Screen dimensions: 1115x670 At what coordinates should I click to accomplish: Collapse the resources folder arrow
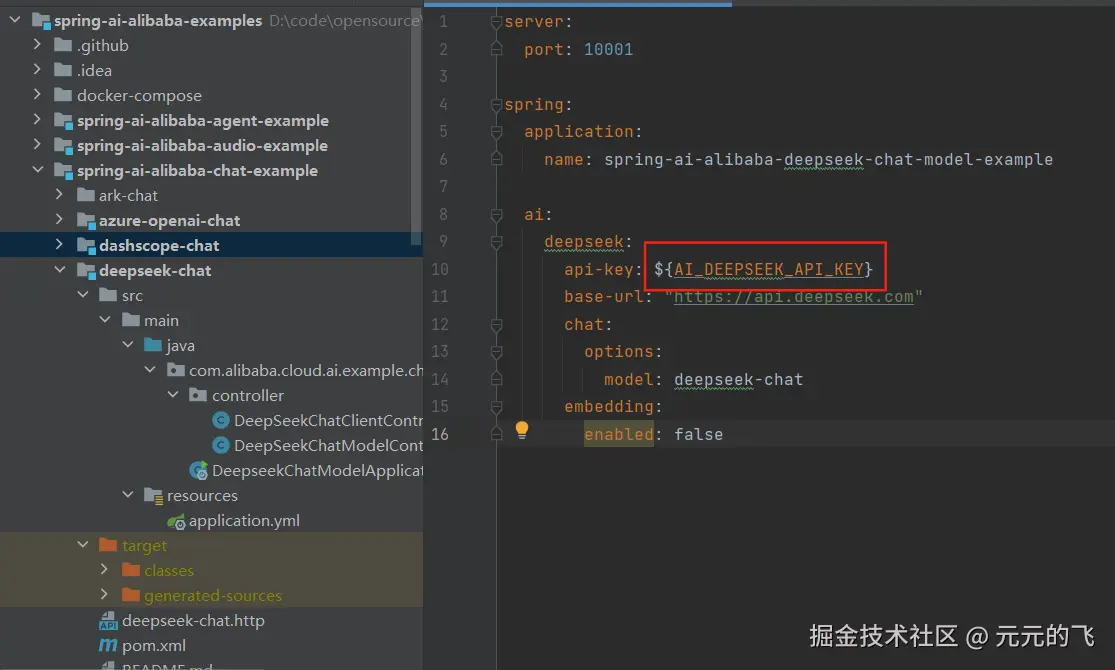[127, 495]
